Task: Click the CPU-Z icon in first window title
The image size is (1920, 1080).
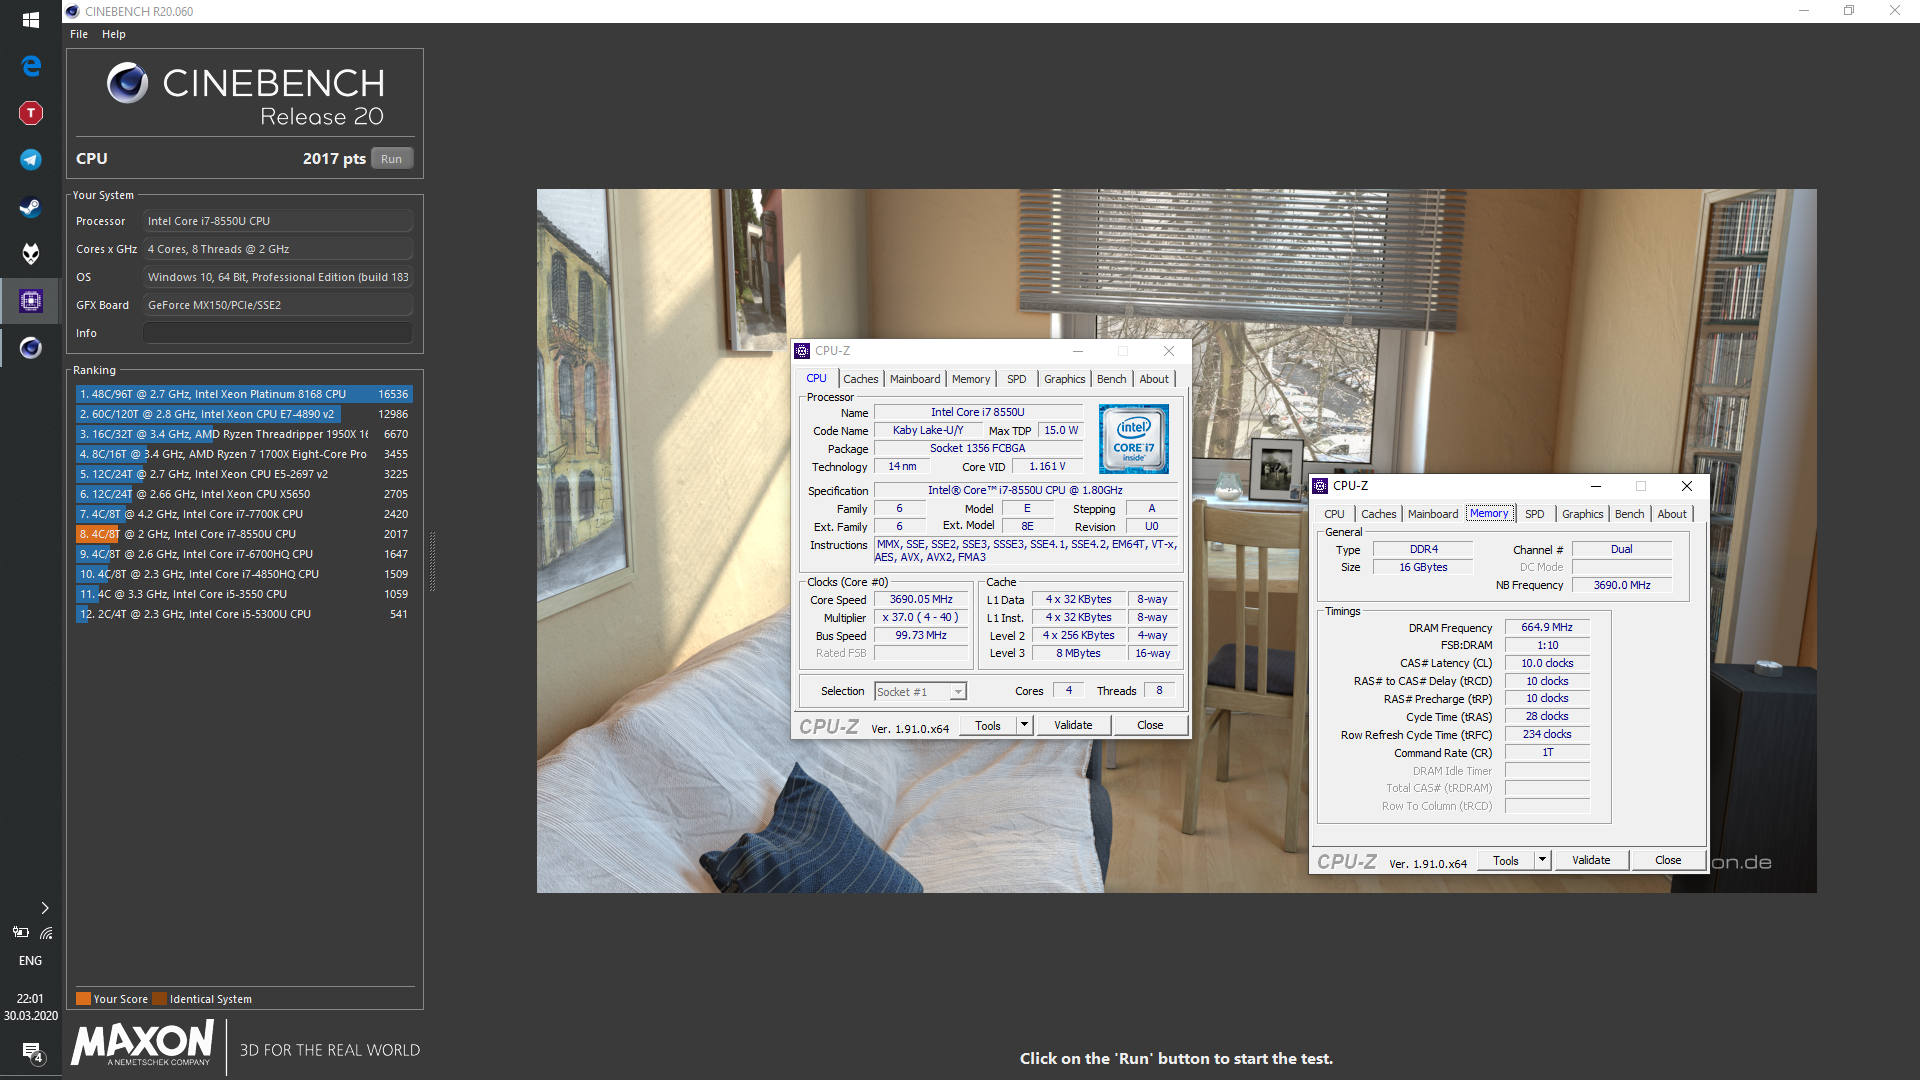Action: point(802,351)
